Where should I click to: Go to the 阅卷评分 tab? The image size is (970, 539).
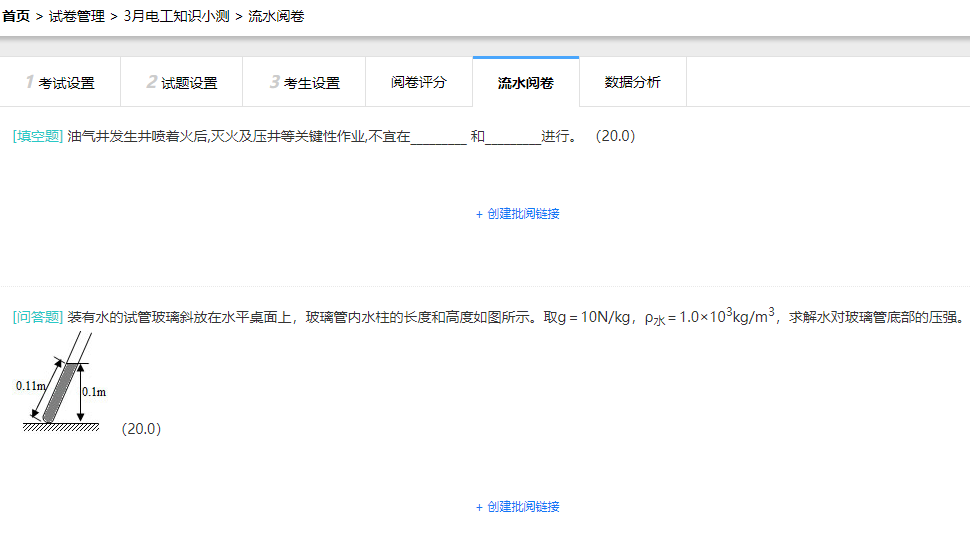tap(419, 83)
